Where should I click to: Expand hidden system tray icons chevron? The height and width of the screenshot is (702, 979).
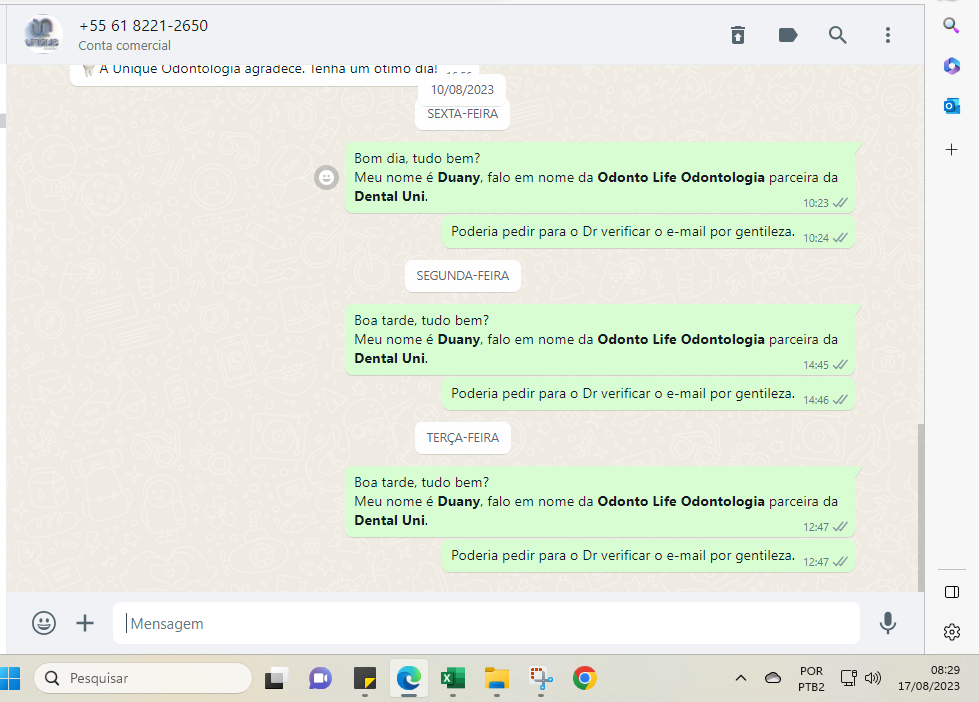point(740,678)
